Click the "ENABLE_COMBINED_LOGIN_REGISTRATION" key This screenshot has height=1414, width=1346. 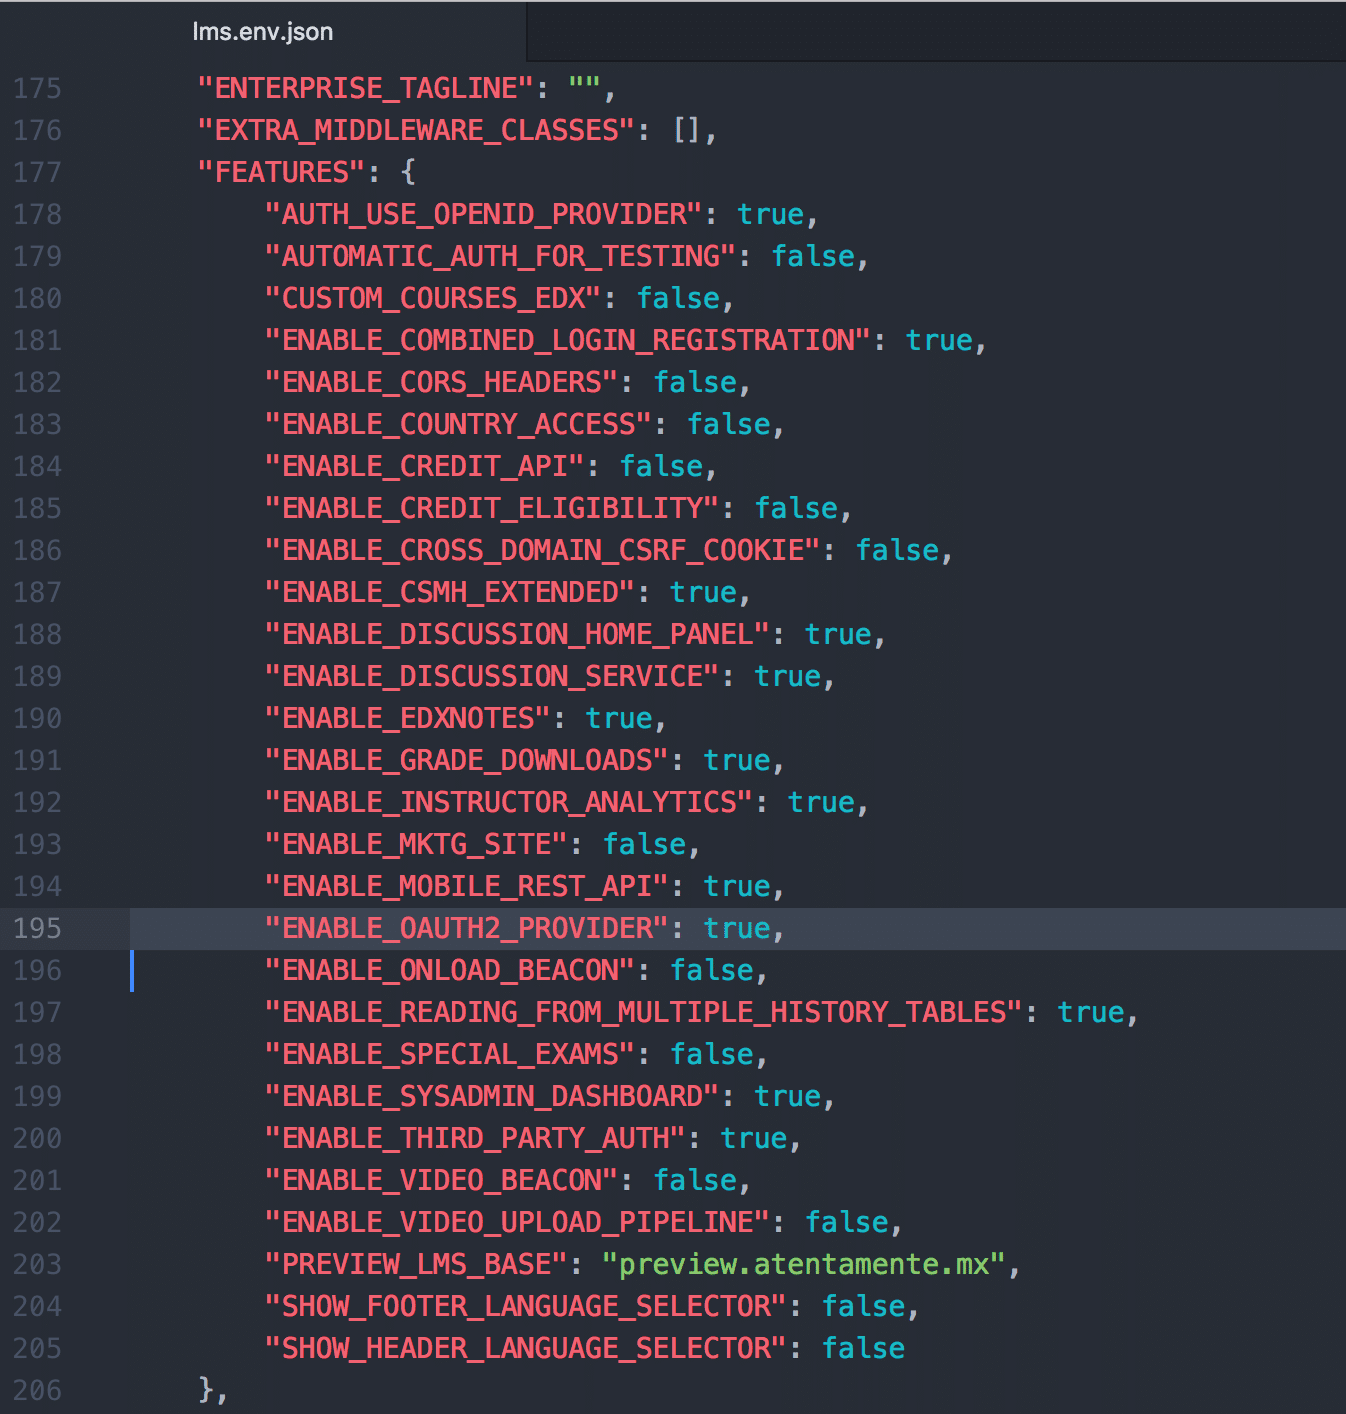pos(569,340)
